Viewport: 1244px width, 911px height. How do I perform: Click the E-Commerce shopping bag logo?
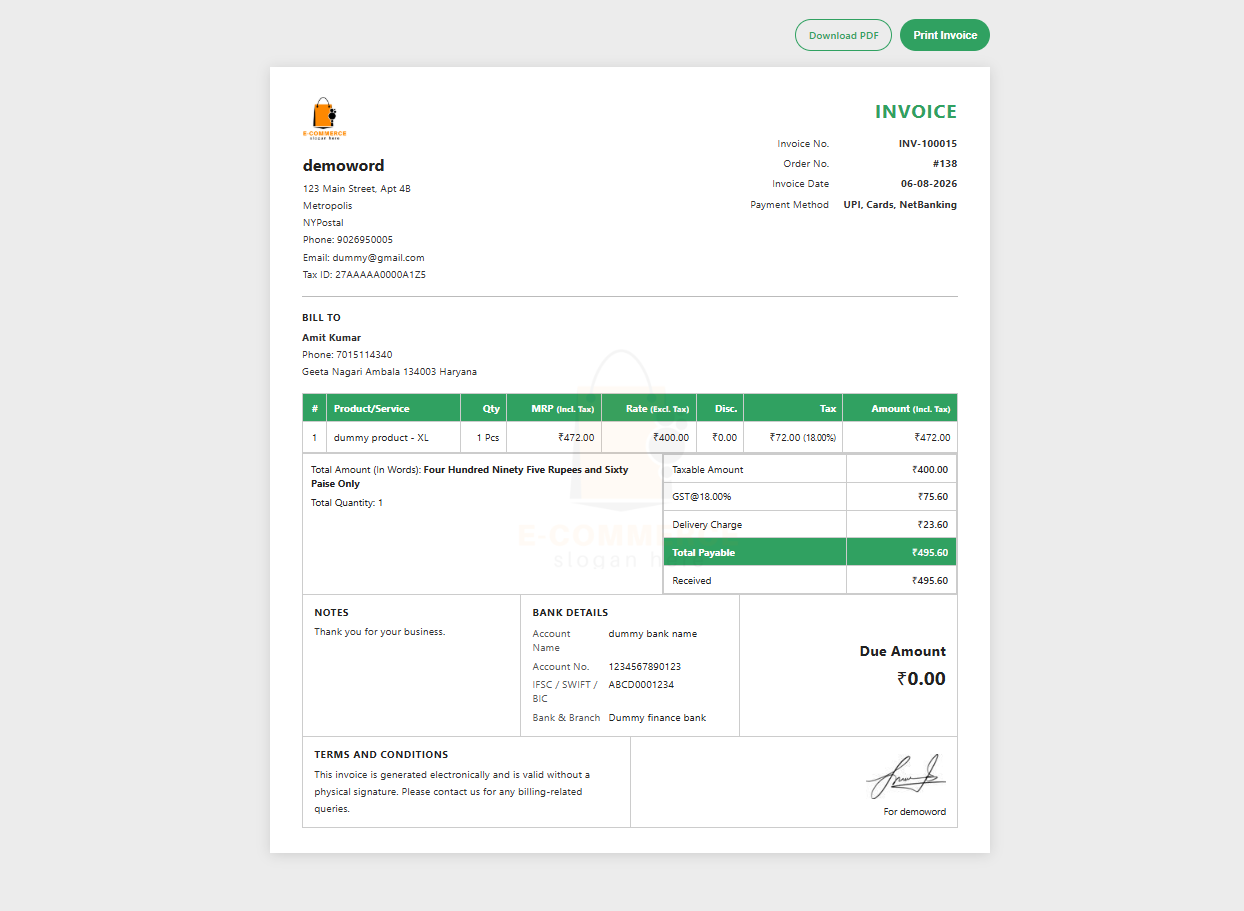pos(325,118)
